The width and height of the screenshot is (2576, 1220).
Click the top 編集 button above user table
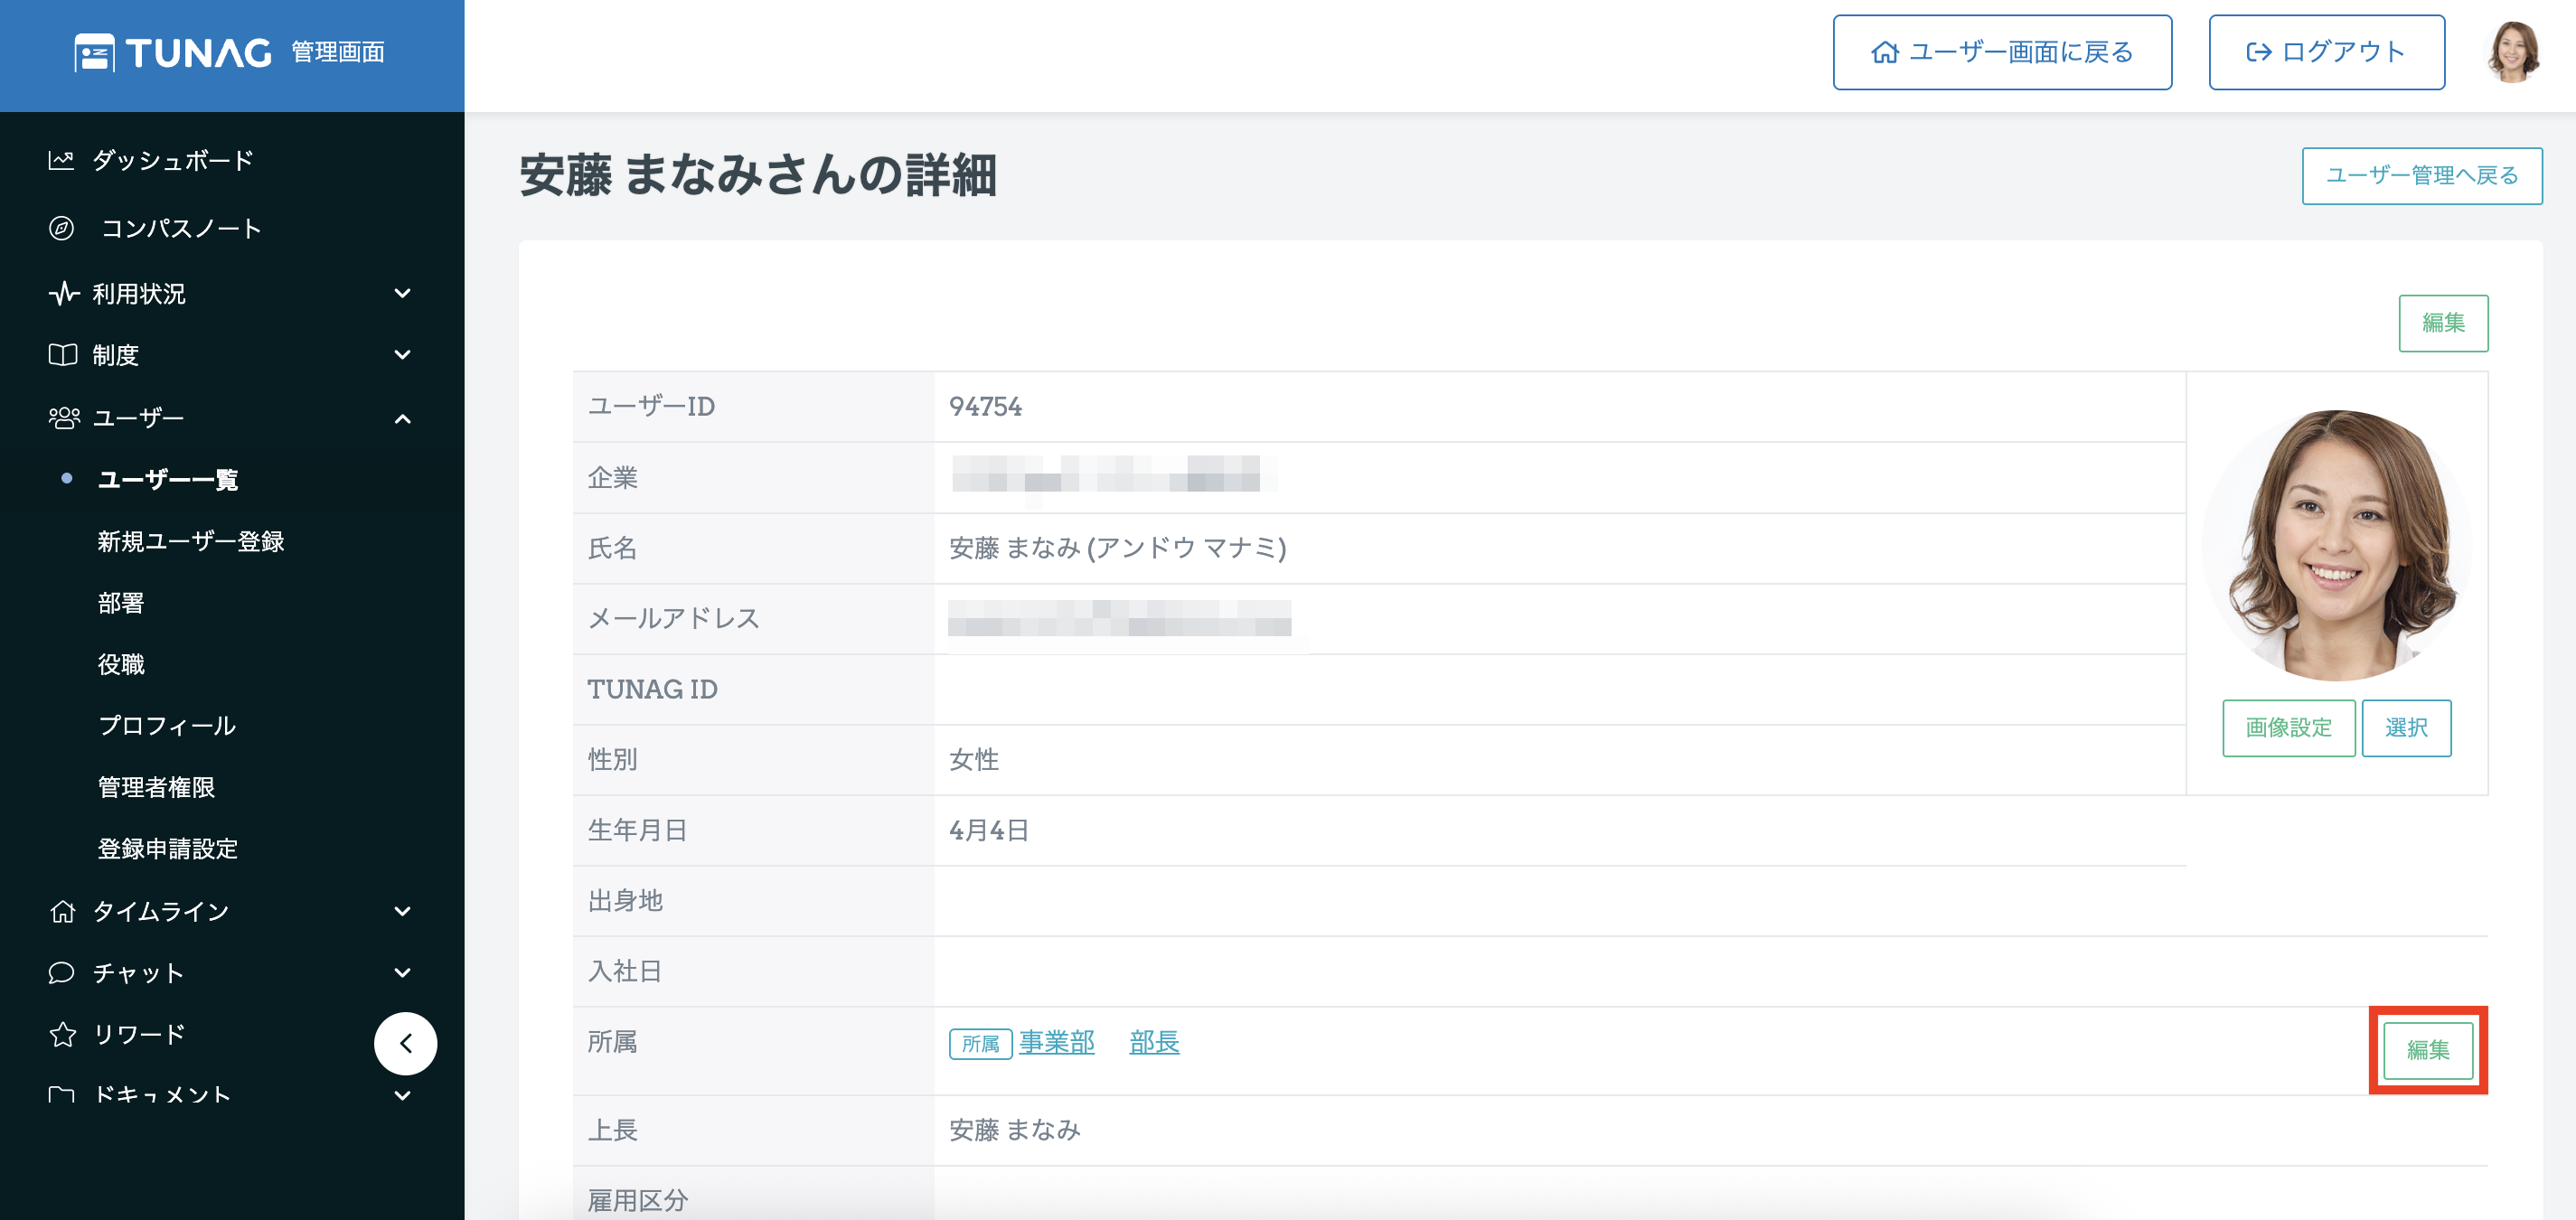click(x=2443, y=323)
